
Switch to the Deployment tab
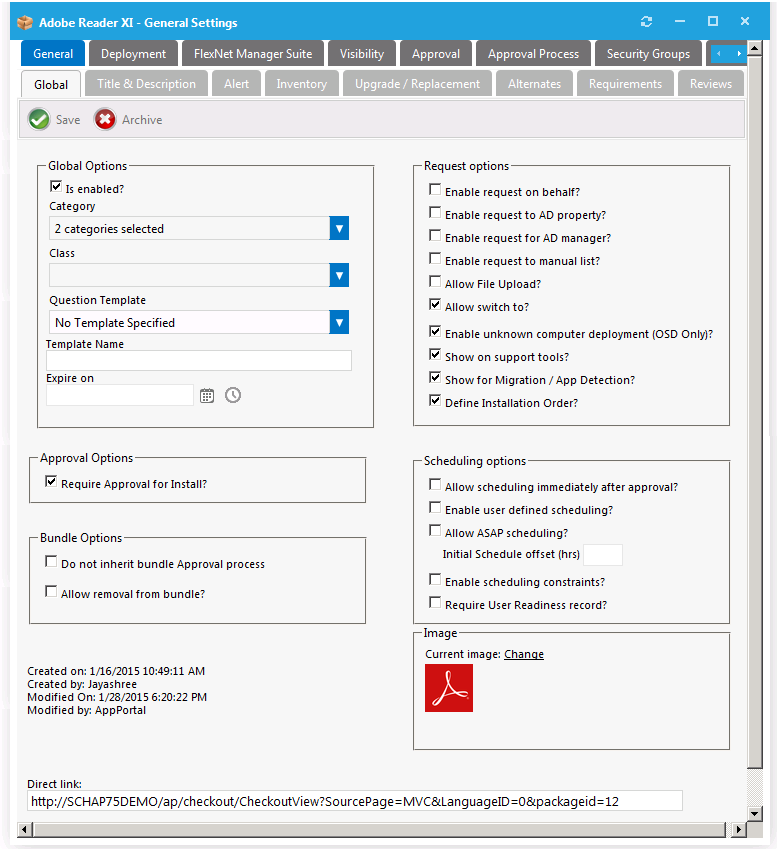[133, 54]
